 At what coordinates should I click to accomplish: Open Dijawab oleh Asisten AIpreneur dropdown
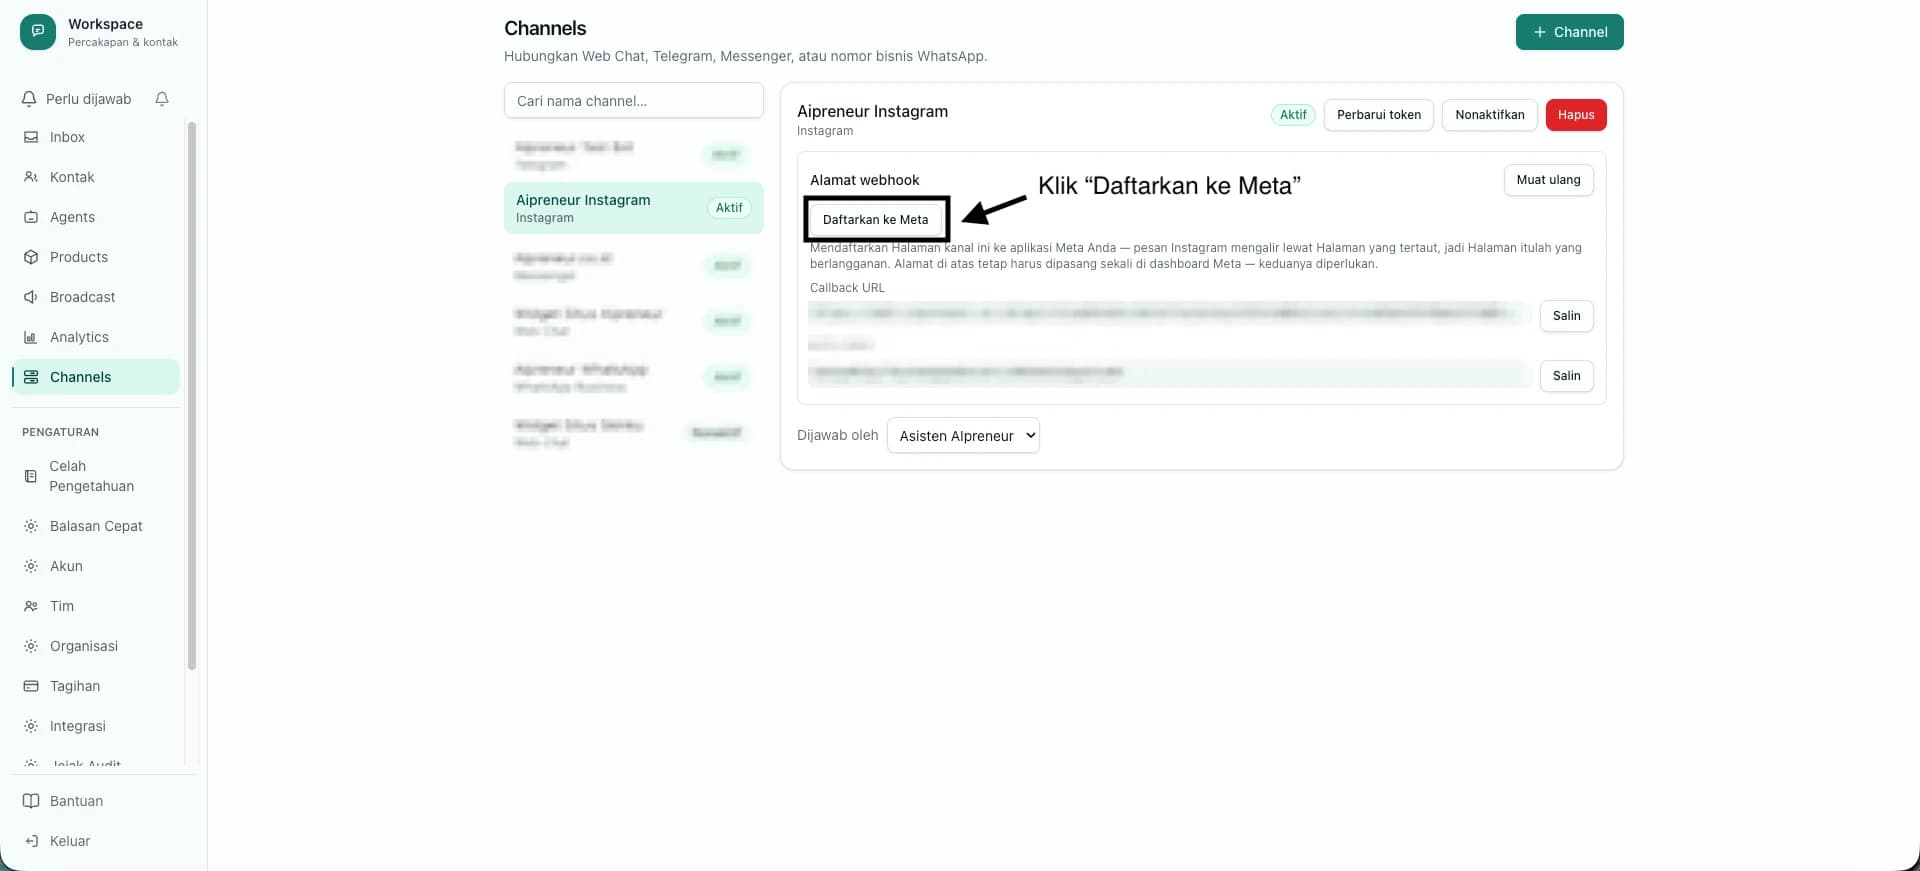963,436
